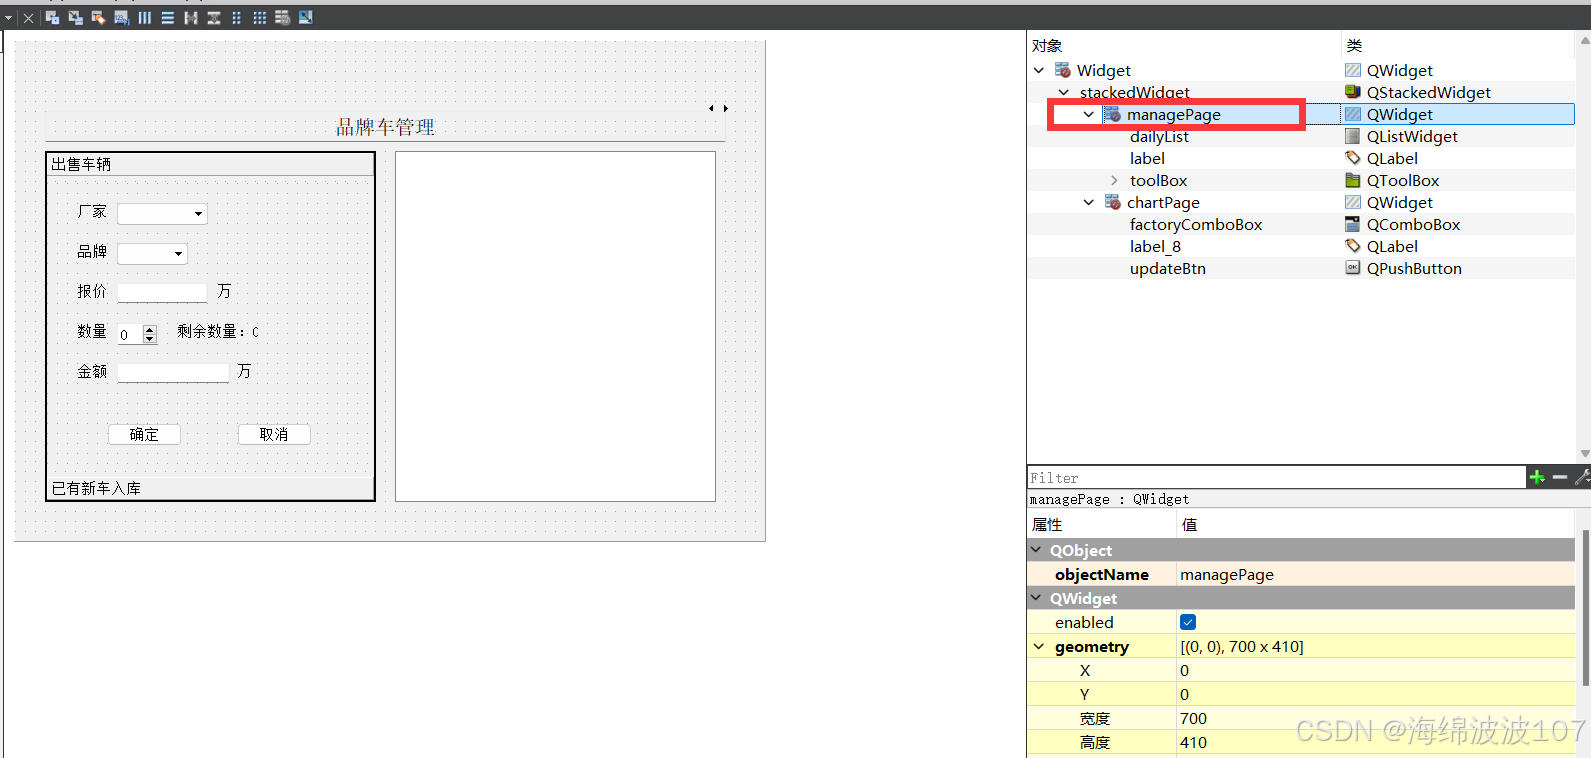Collapse the stackedWidget tree node
The height and width of the screenshot is (758, 1591).
pos(1064,92)
